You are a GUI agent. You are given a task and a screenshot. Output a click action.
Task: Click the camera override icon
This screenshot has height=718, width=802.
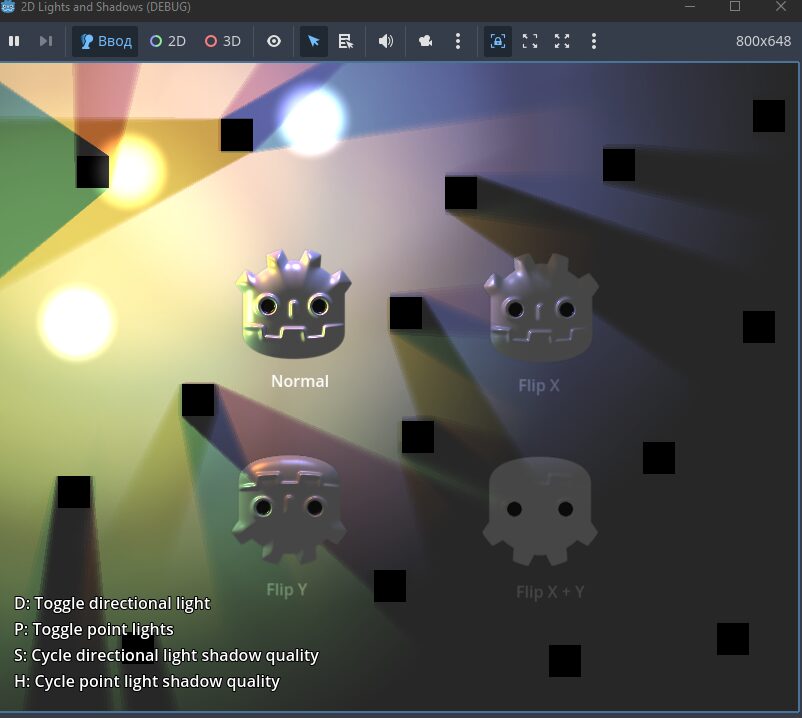tap(426, 41)
